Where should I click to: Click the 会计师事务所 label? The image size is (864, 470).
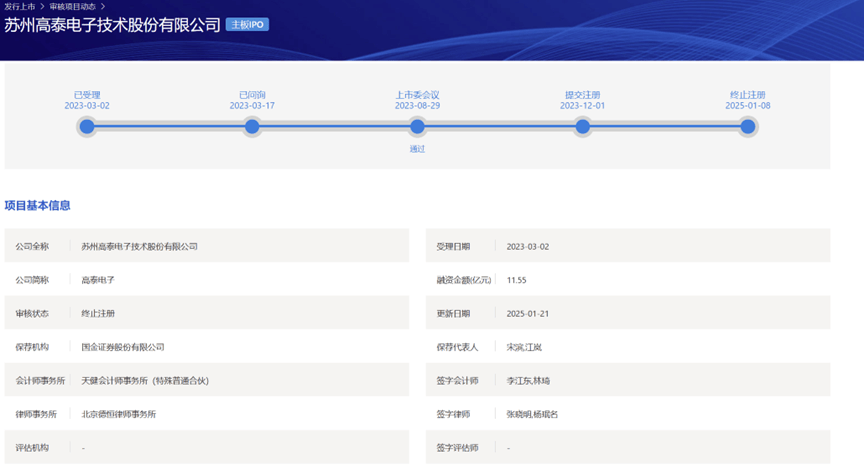tap(40, 381)
